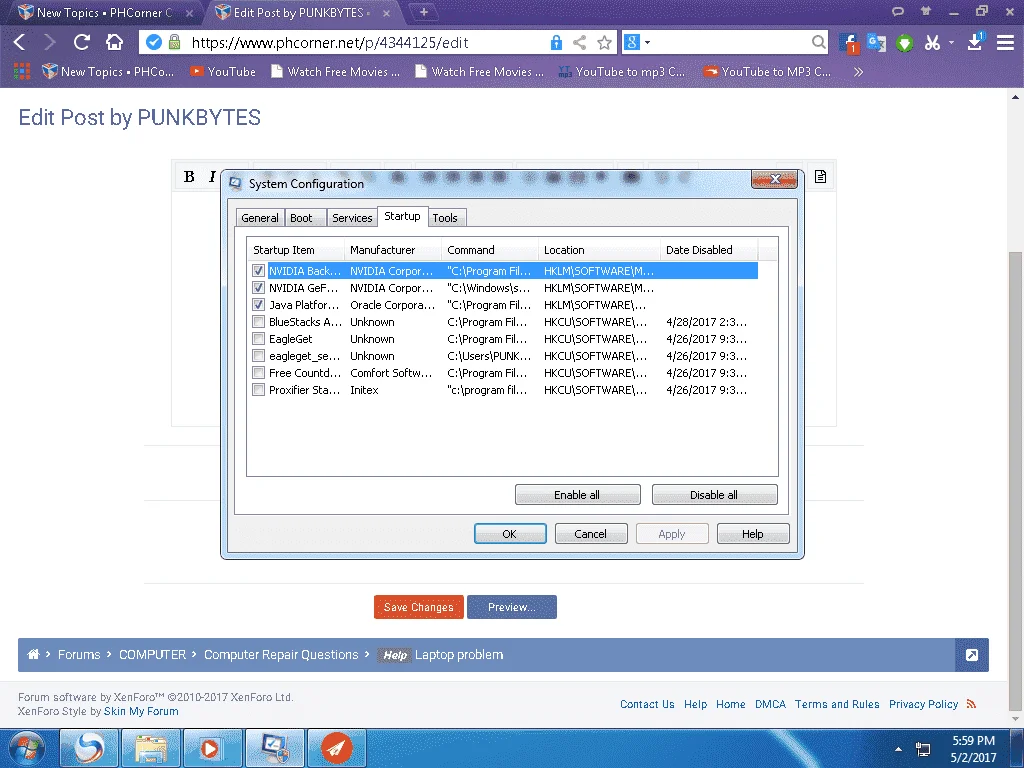This screenshot has height=768, width=1024.
Task: Expand the scissors tool dropdown arrow
Action: (952, 42)
